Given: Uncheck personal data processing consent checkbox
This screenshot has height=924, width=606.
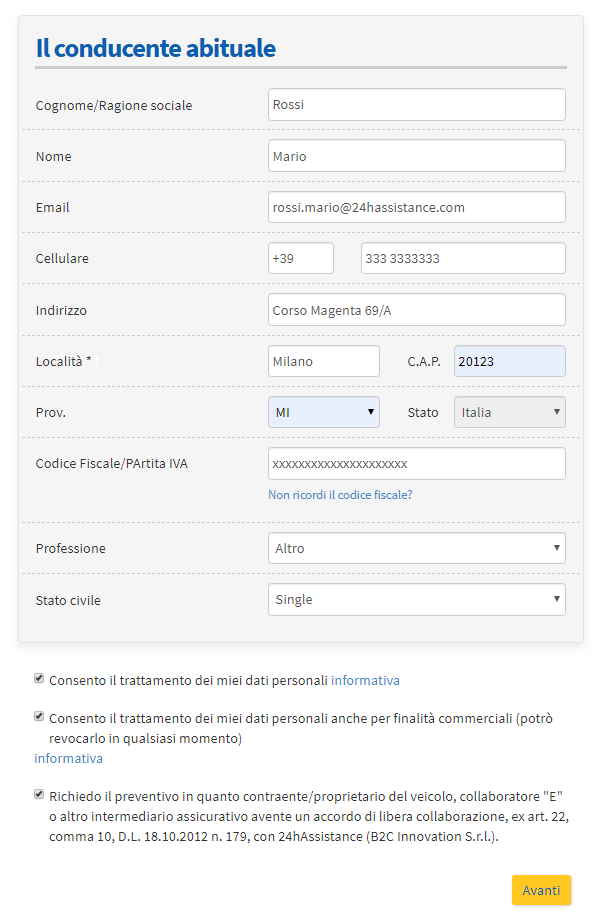Looking at the screenshot, I should pos(39,678).
